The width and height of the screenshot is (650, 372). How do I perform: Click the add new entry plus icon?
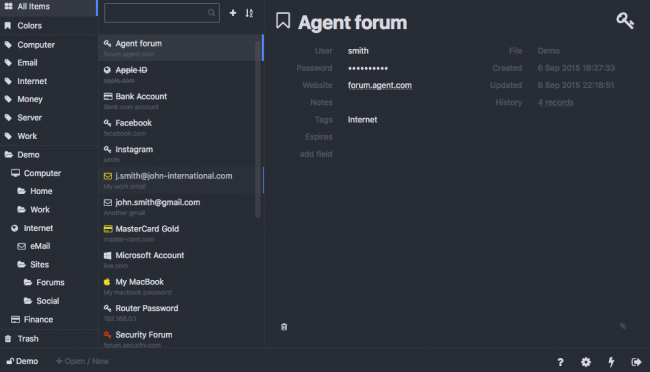(x=233, y=13)
